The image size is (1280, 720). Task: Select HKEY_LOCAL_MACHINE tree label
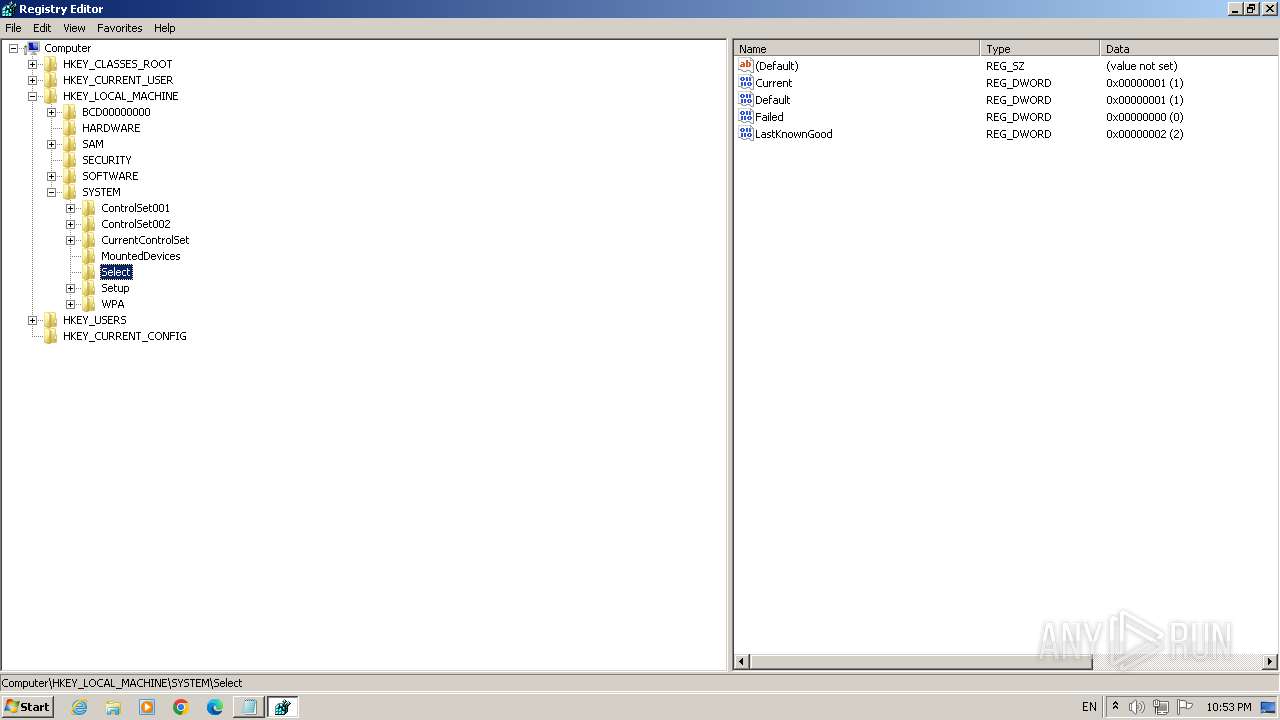pos(120,96)
